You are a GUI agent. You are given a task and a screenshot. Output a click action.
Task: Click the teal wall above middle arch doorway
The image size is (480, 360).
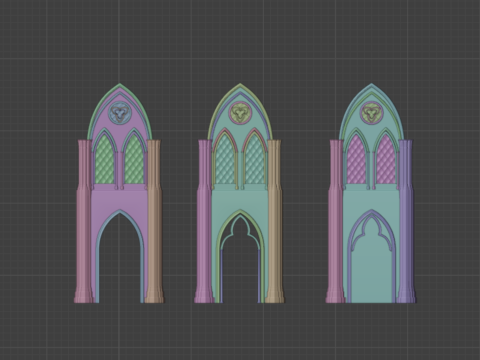click(240, 200)
